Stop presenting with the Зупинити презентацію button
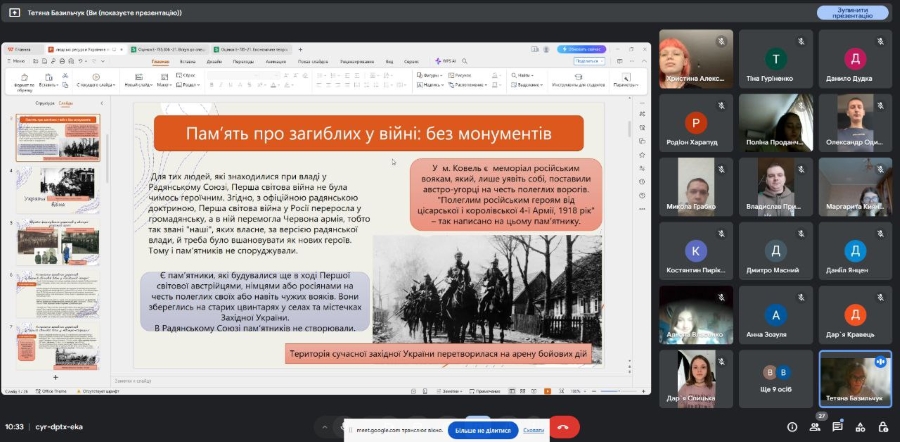This screenshot has height=442, width=900. pos(855,13)
